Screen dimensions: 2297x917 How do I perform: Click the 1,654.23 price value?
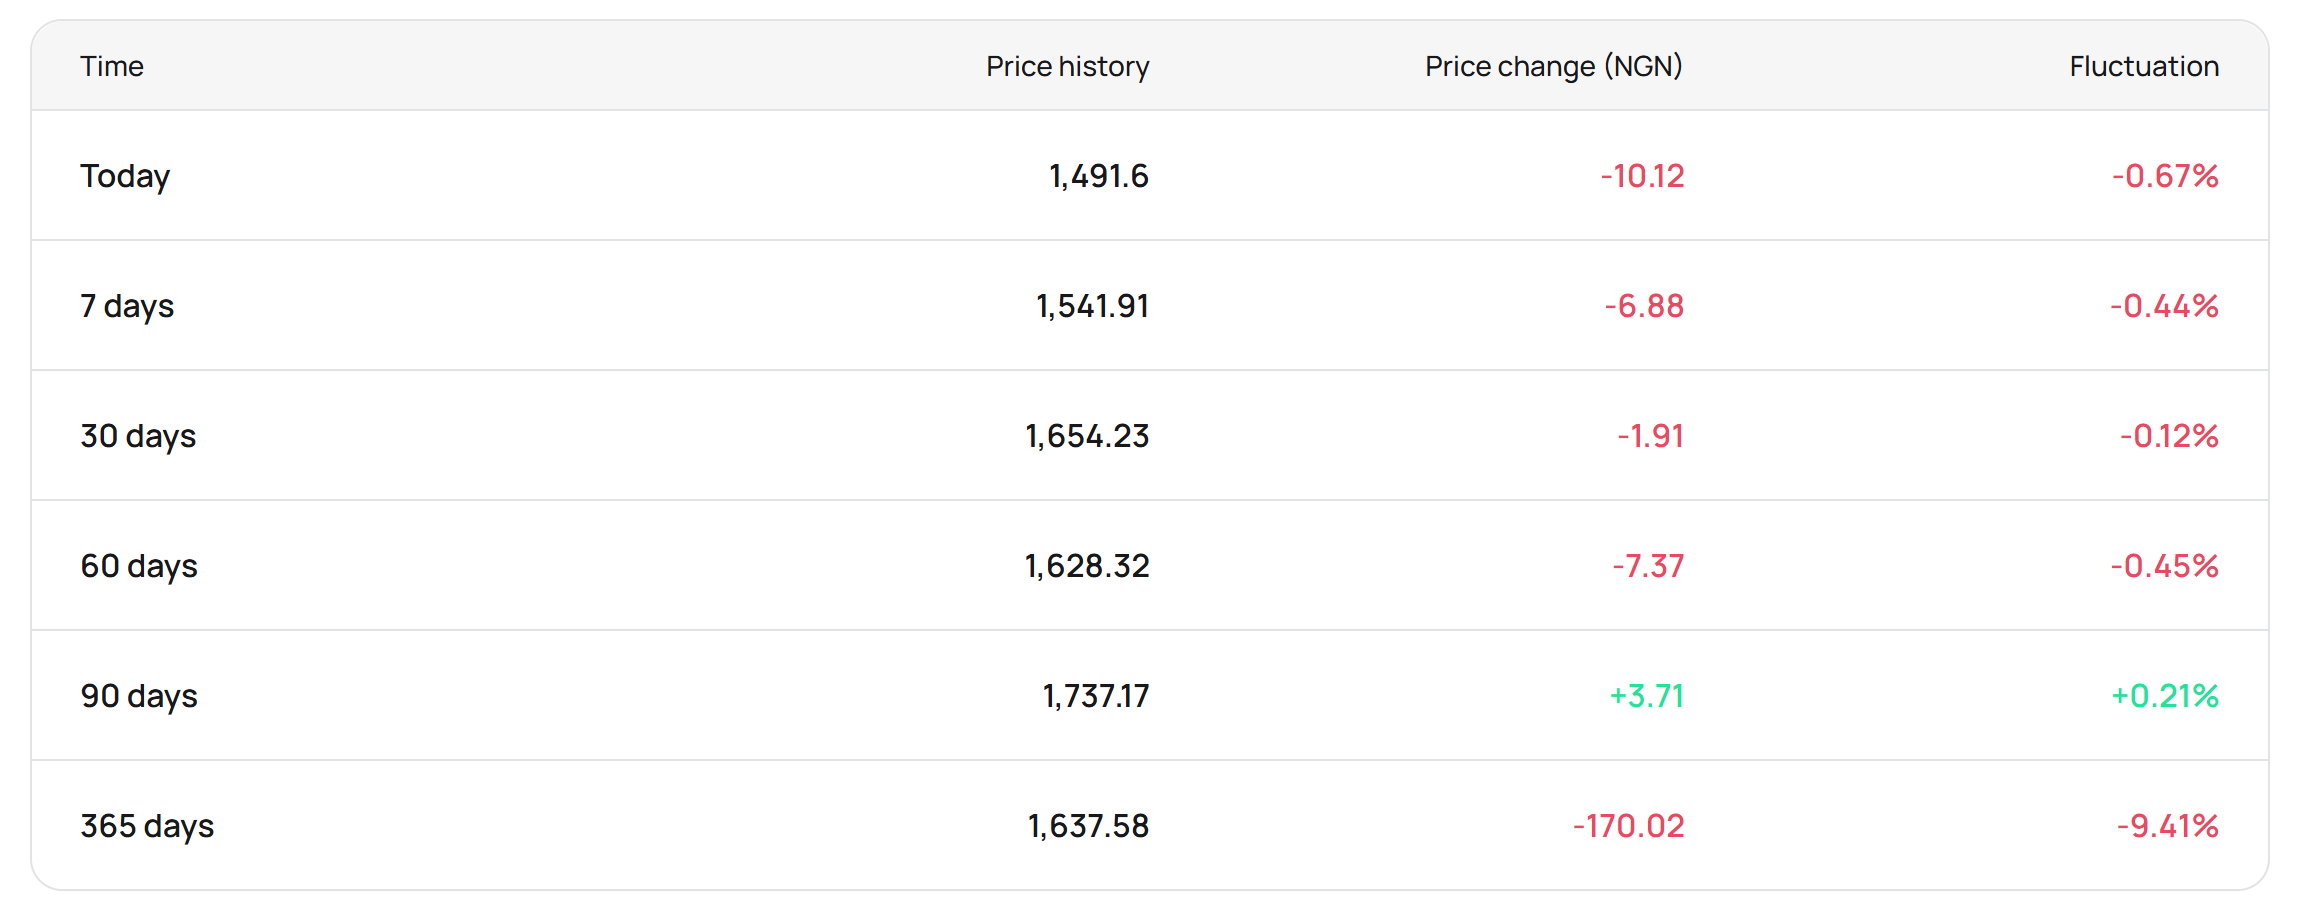click(1087, 436)
